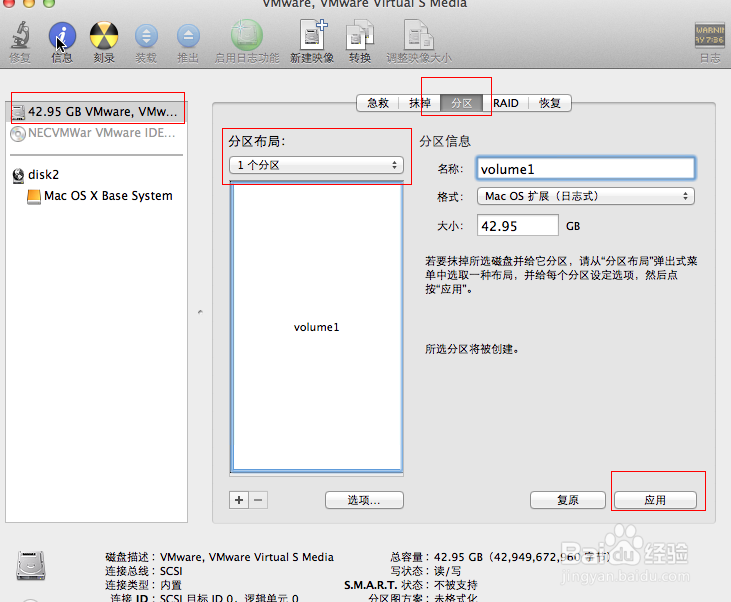This screenshot has height=602, width=731.
Task: Open the 格式 Mac OS 扩展 dropdown
Action: [586, 196]
